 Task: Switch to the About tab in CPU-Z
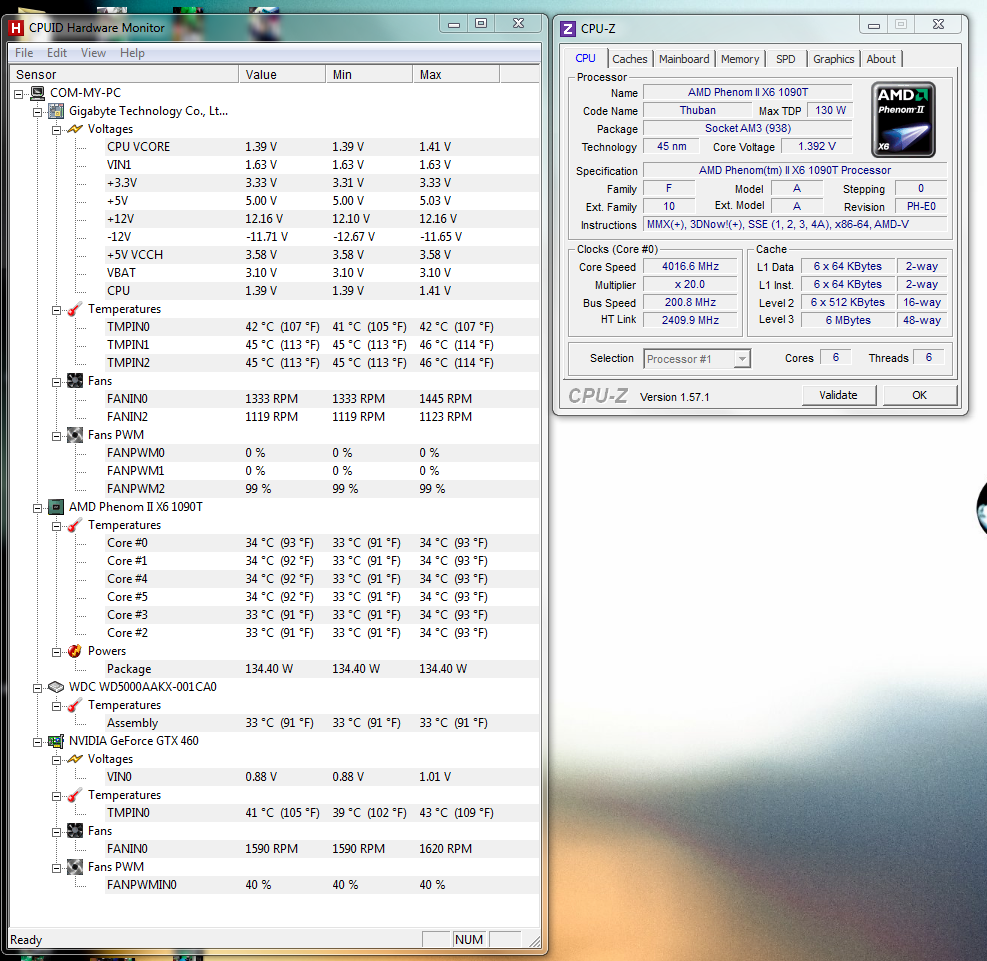pos(881,59)
